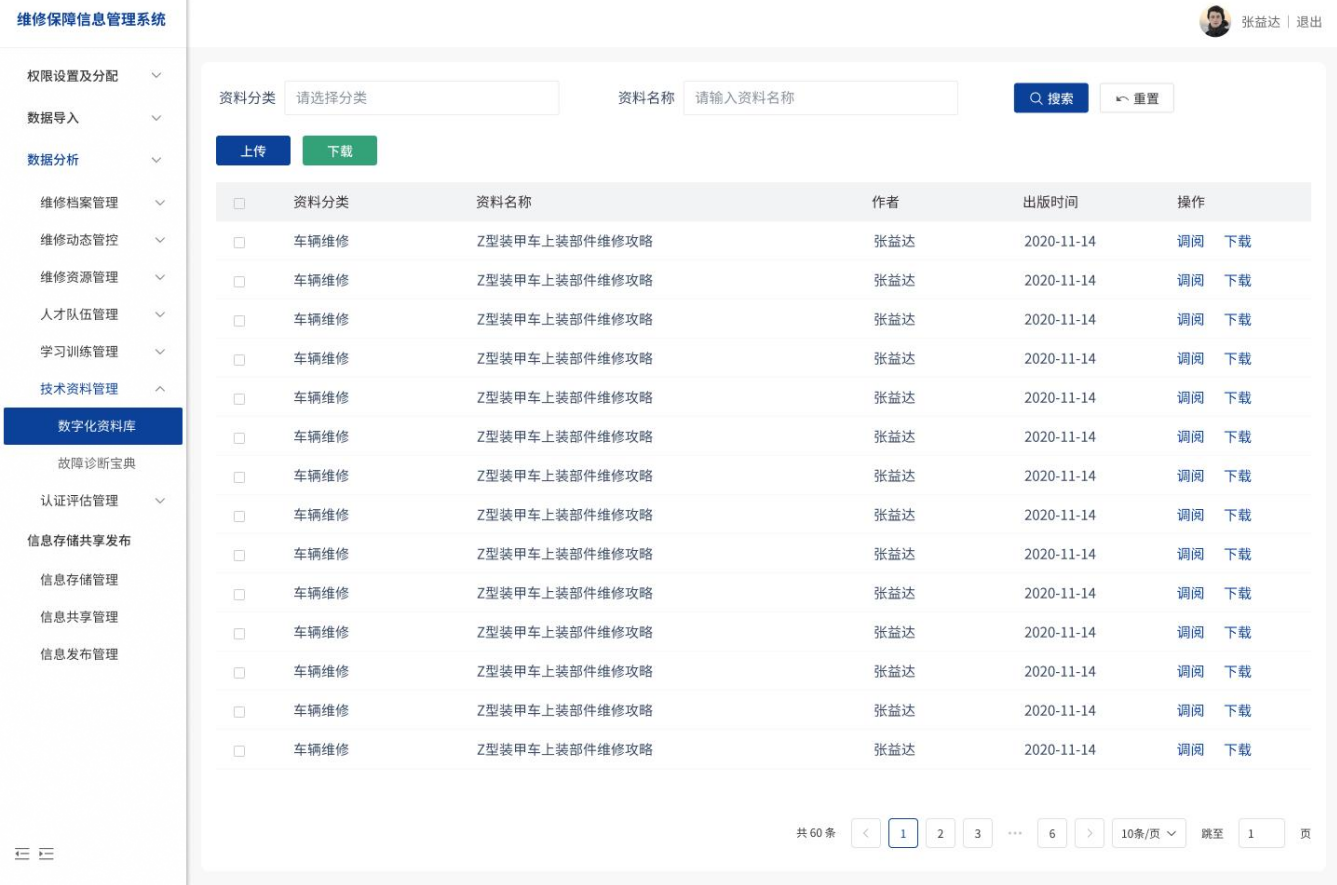Click 调阅 in the last table row

pyautogui.click(x=1190, y=749)
